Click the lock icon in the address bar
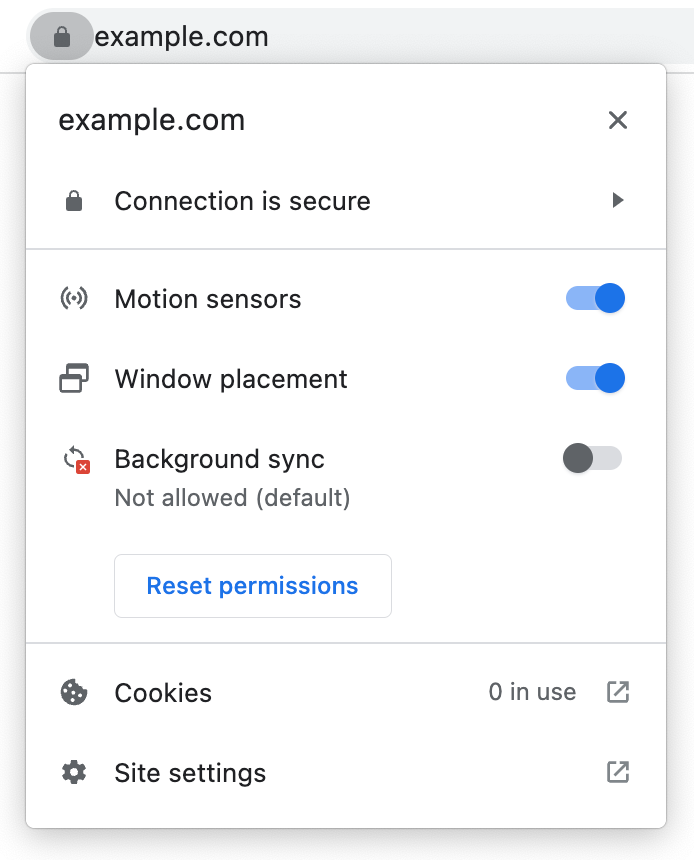 click(x=62, y=38)
